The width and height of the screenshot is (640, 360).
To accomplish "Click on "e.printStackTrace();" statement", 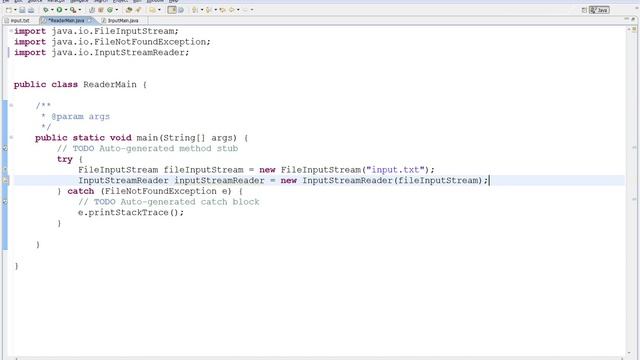I will pos(131,212).
